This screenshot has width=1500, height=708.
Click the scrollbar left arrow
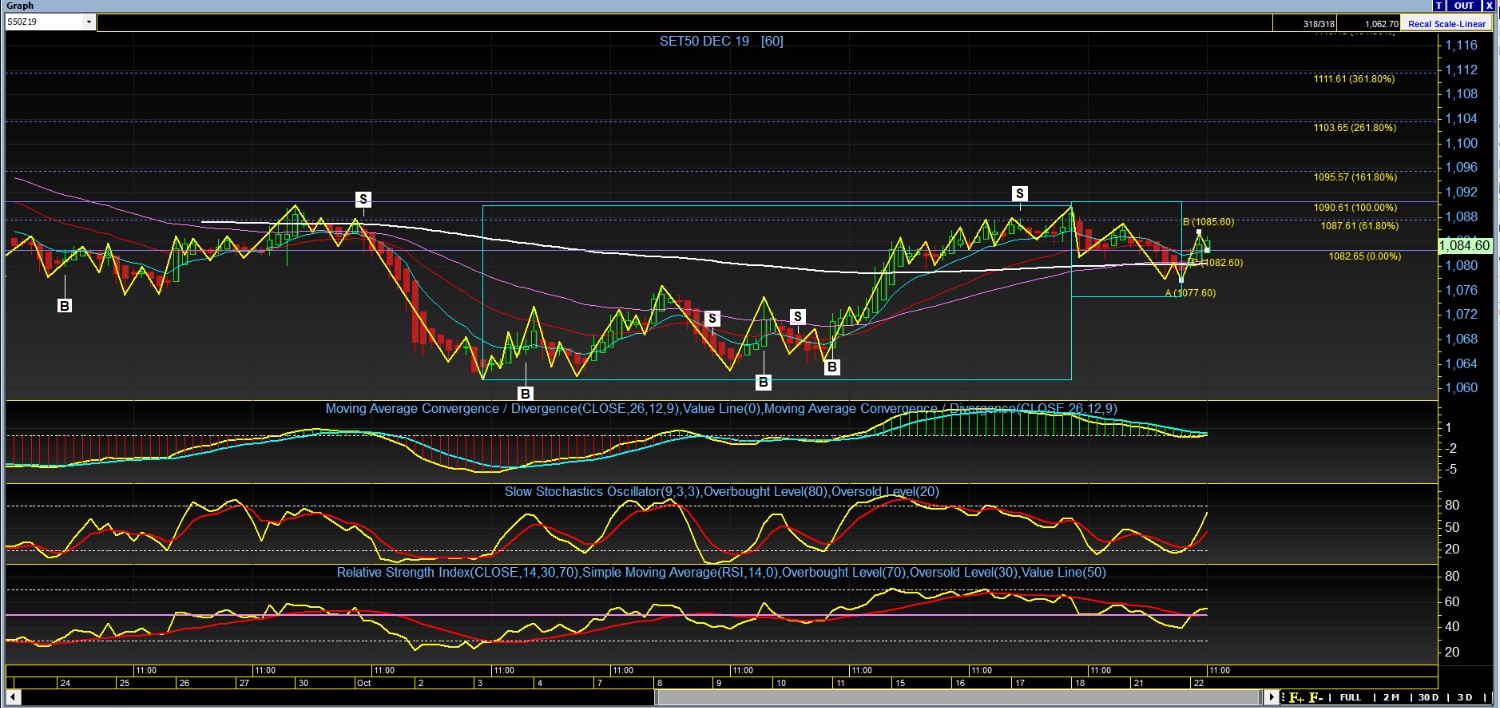[11, 697]
